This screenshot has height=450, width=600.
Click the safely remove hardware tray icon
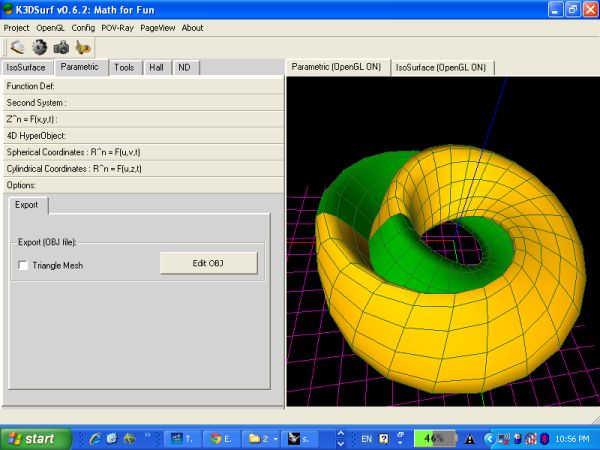pos(518,439)
